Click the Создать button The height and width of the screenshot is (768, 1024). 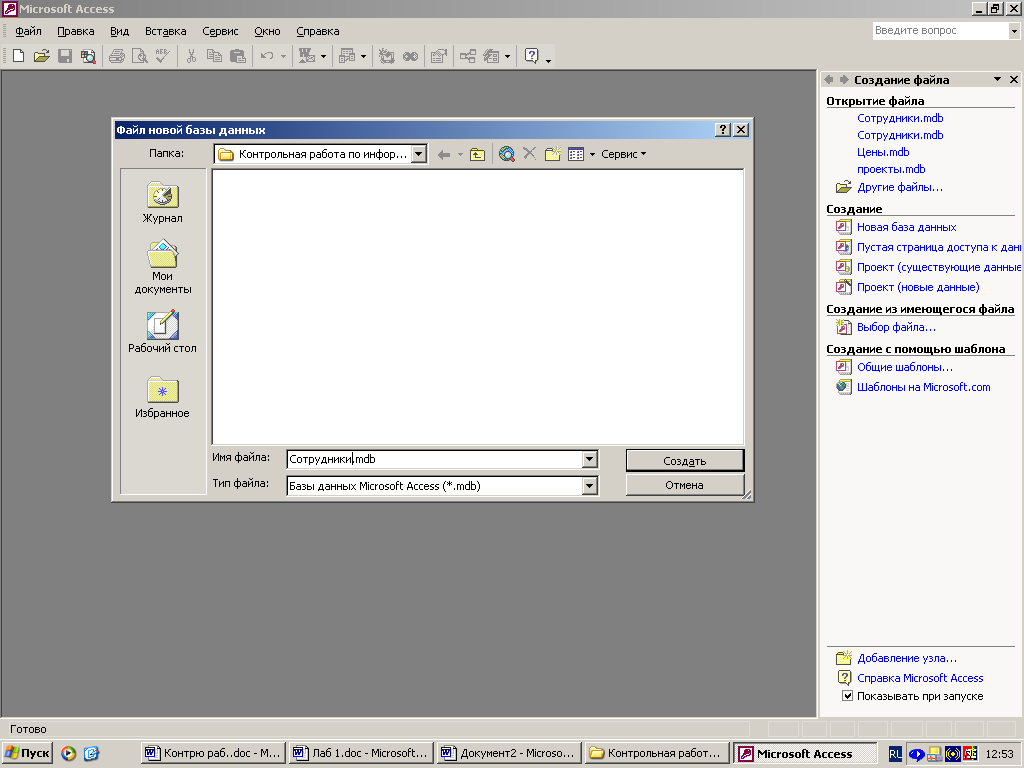point(685,460)
